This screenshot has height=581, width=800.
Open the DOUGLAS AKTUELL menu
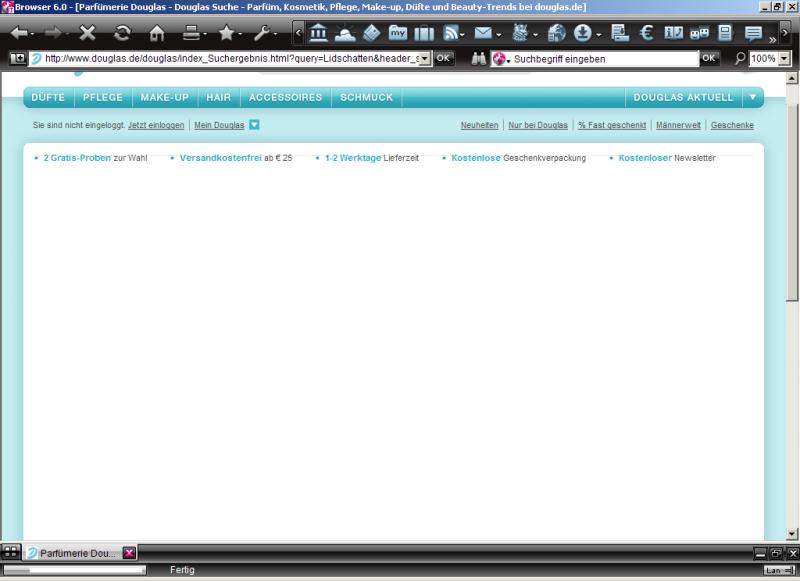point(683,97)
